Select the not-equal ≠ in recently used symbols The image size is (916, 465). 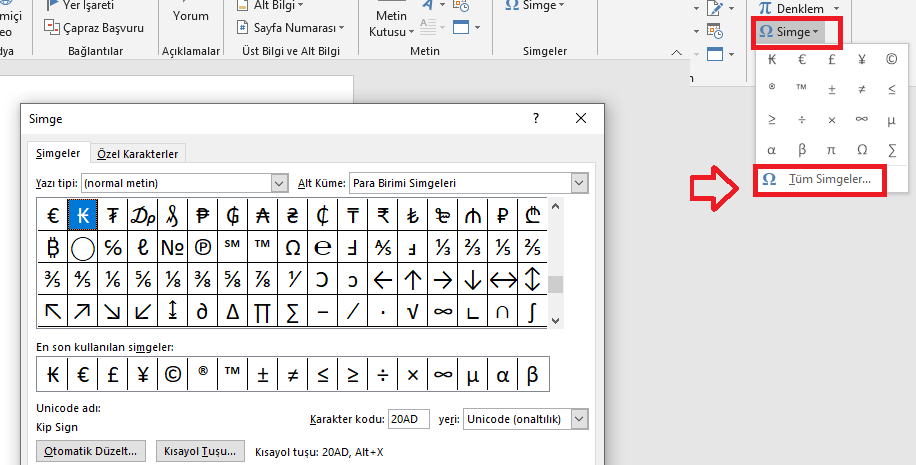pyautogui.click(x=293, y=374)
